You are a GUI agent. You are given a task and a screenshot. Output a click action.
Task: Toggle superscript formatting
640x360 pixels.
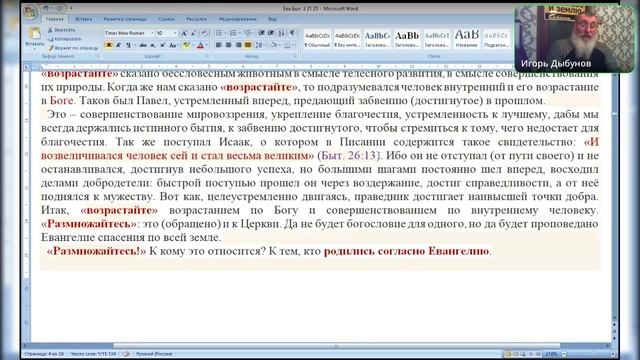[162, 45]
